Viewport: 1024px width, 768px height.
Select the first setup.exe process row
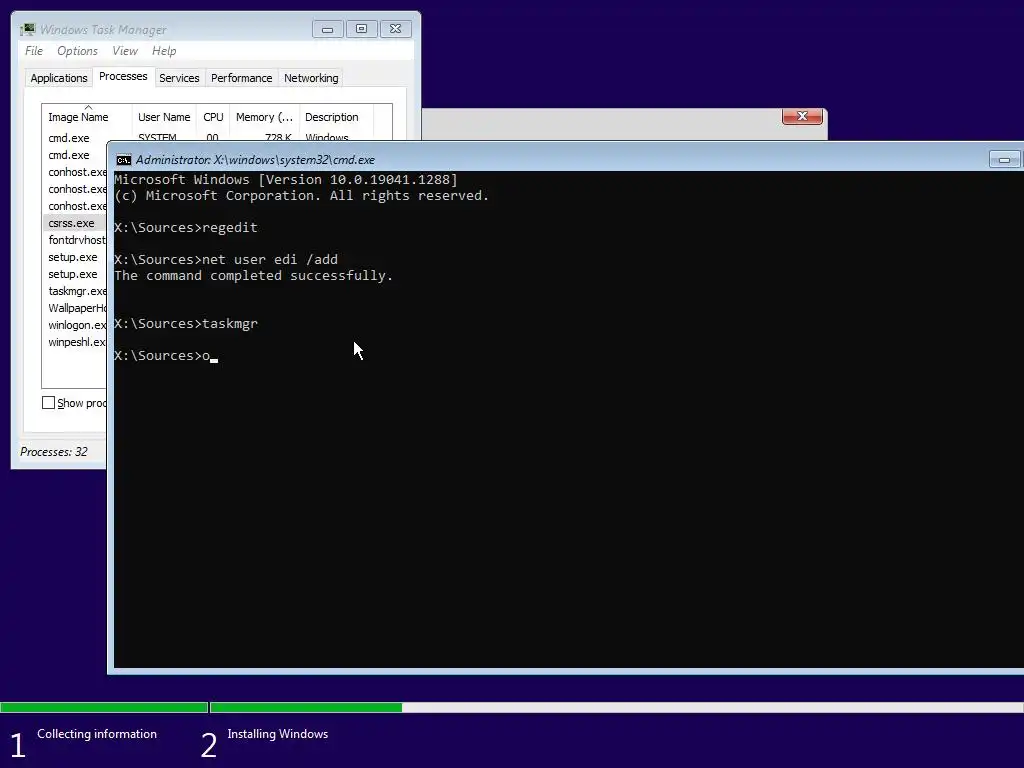coord(75,257)
